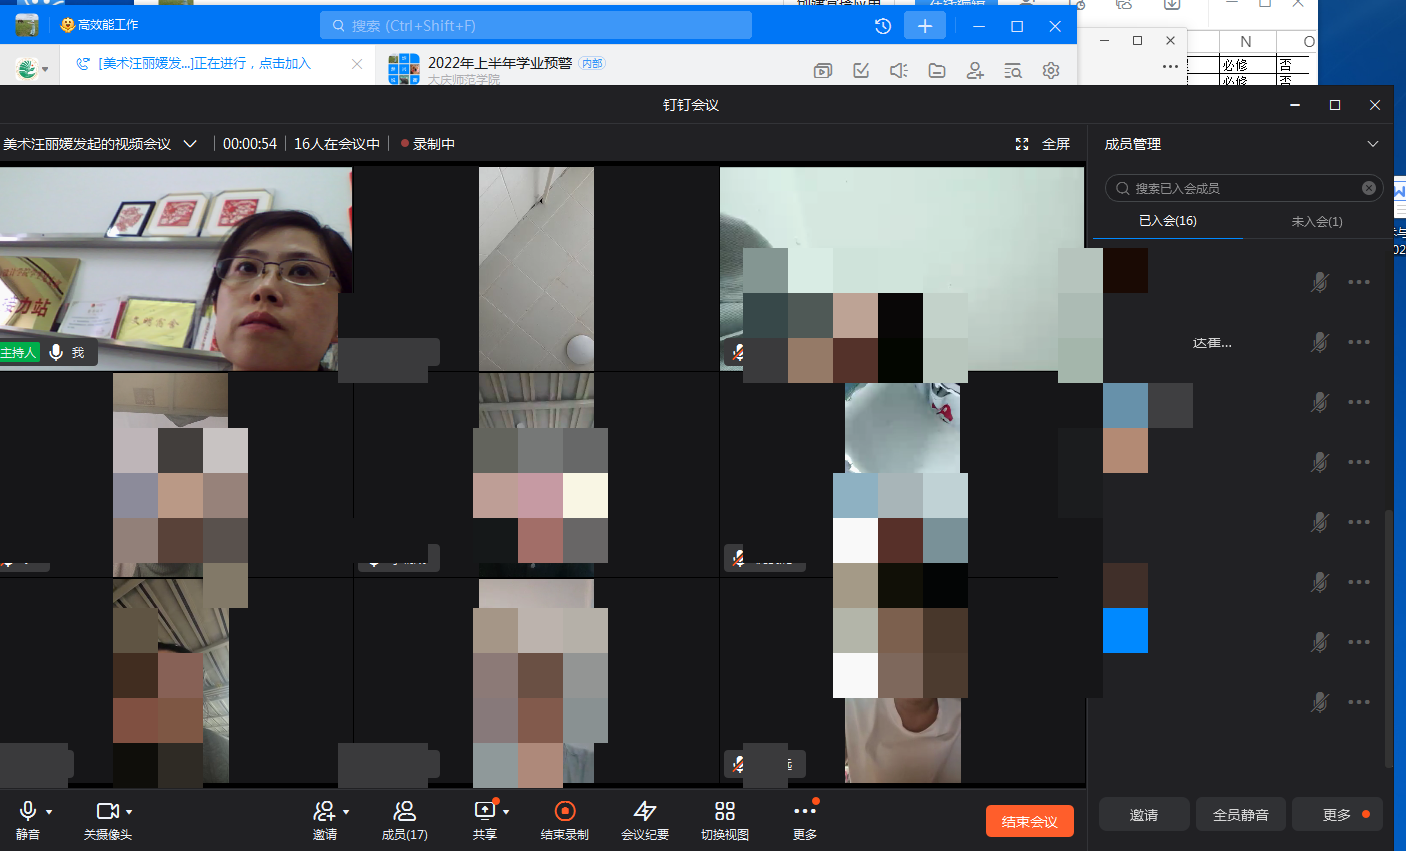Image resolution: width=1406 pixels, height=851 pixels.
Task: Click the red 结束会议 button
Action: pos(1029,822)
